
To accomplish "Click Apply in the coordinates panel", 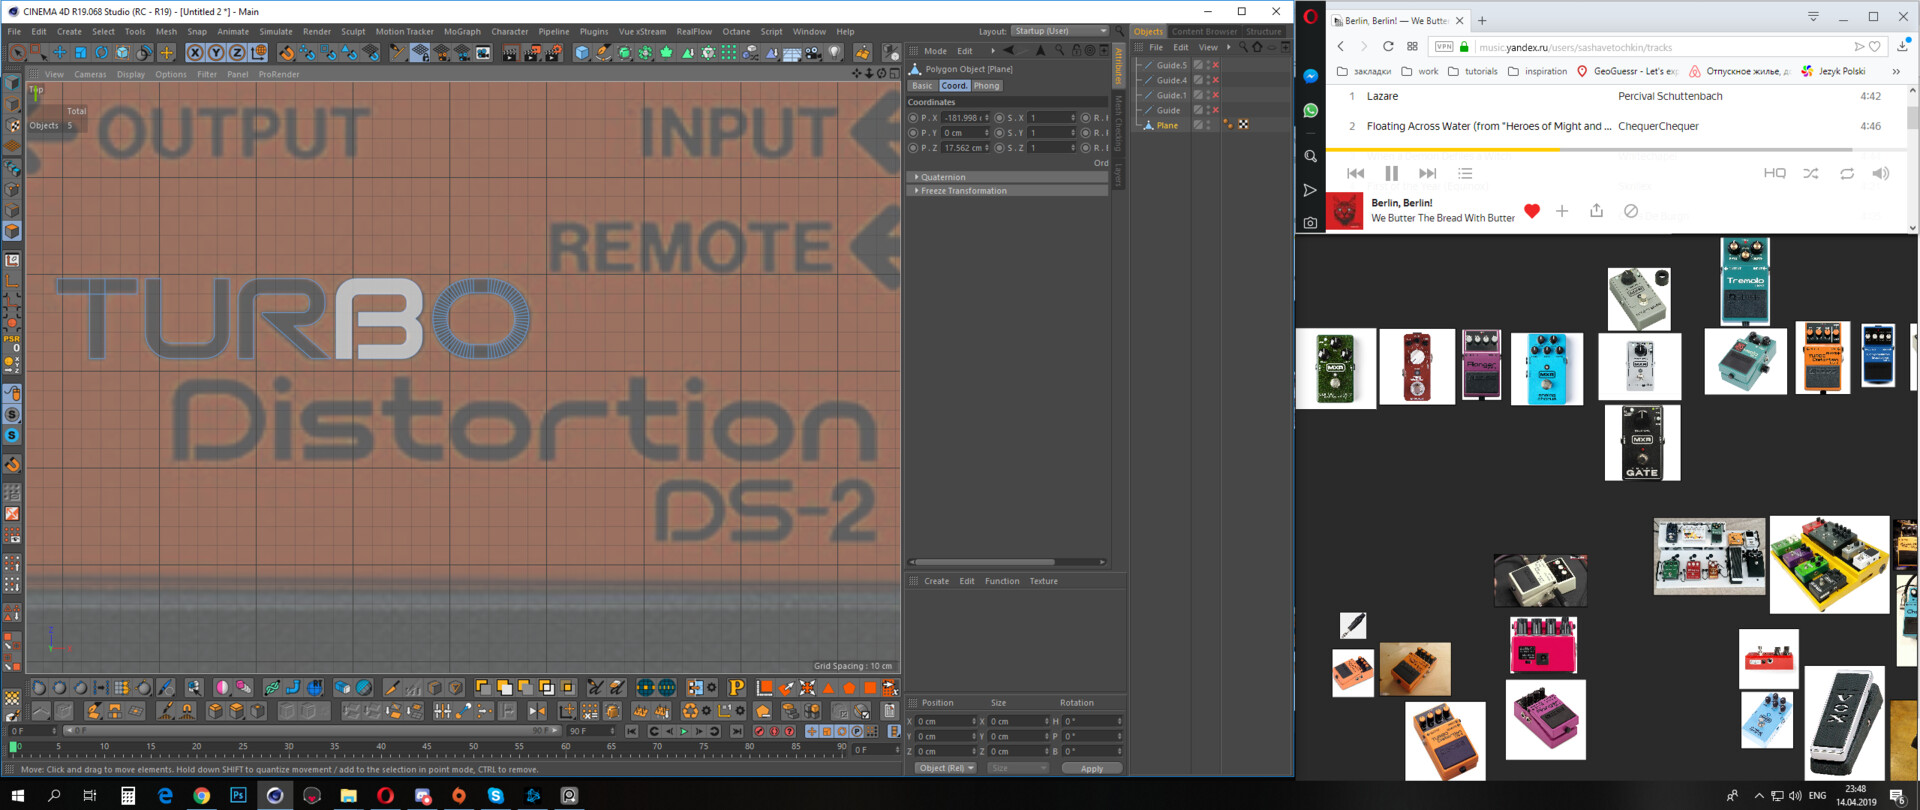I will (x=1091, y=768).
